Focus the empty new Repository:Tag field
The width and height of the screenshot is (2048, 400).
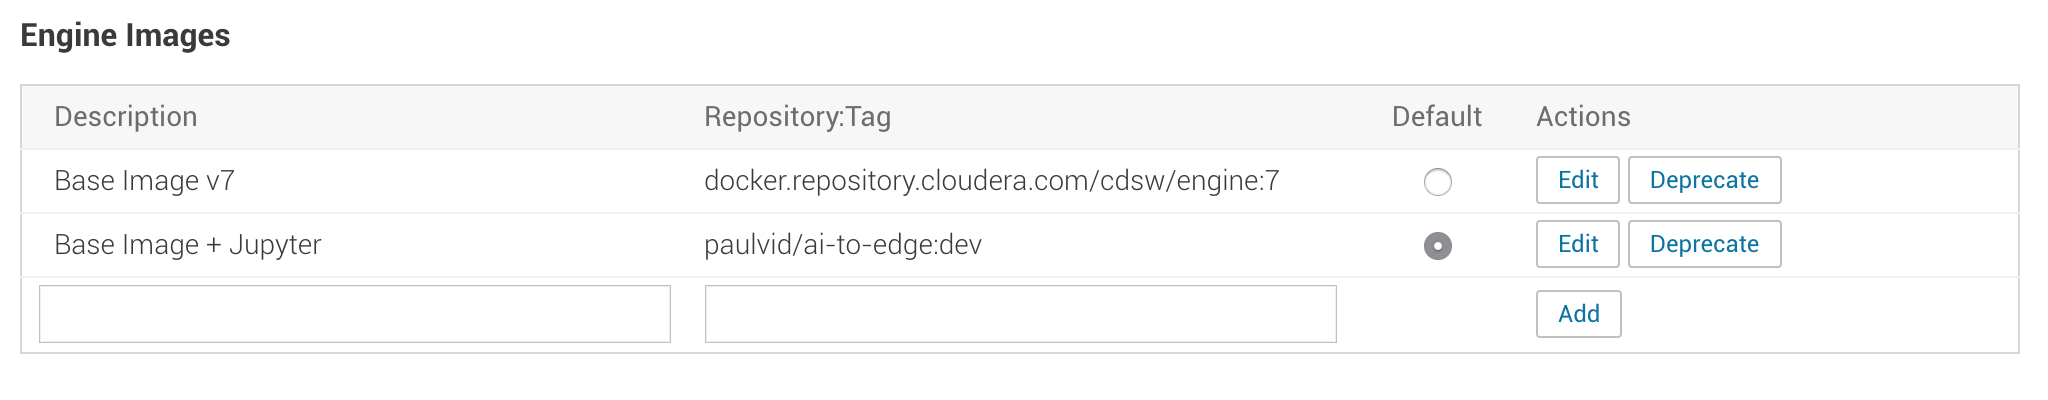1020,314
